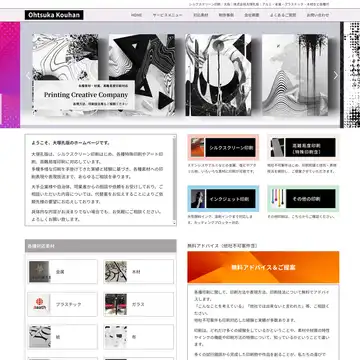Click the glass print thumbnail image
Image resolution: width=360 pixels, height=360 pixels.
(116, 304)
